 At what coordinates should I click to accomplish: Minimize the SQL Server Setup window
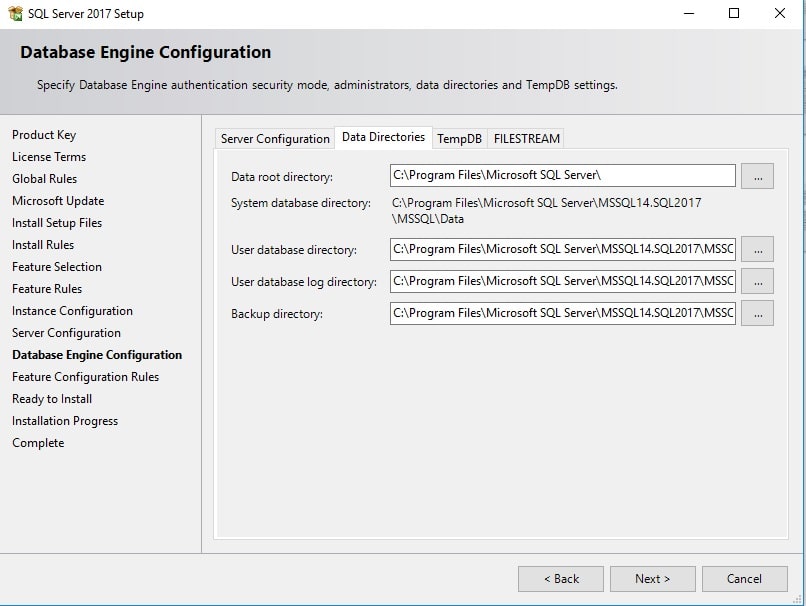coord(688,14)
